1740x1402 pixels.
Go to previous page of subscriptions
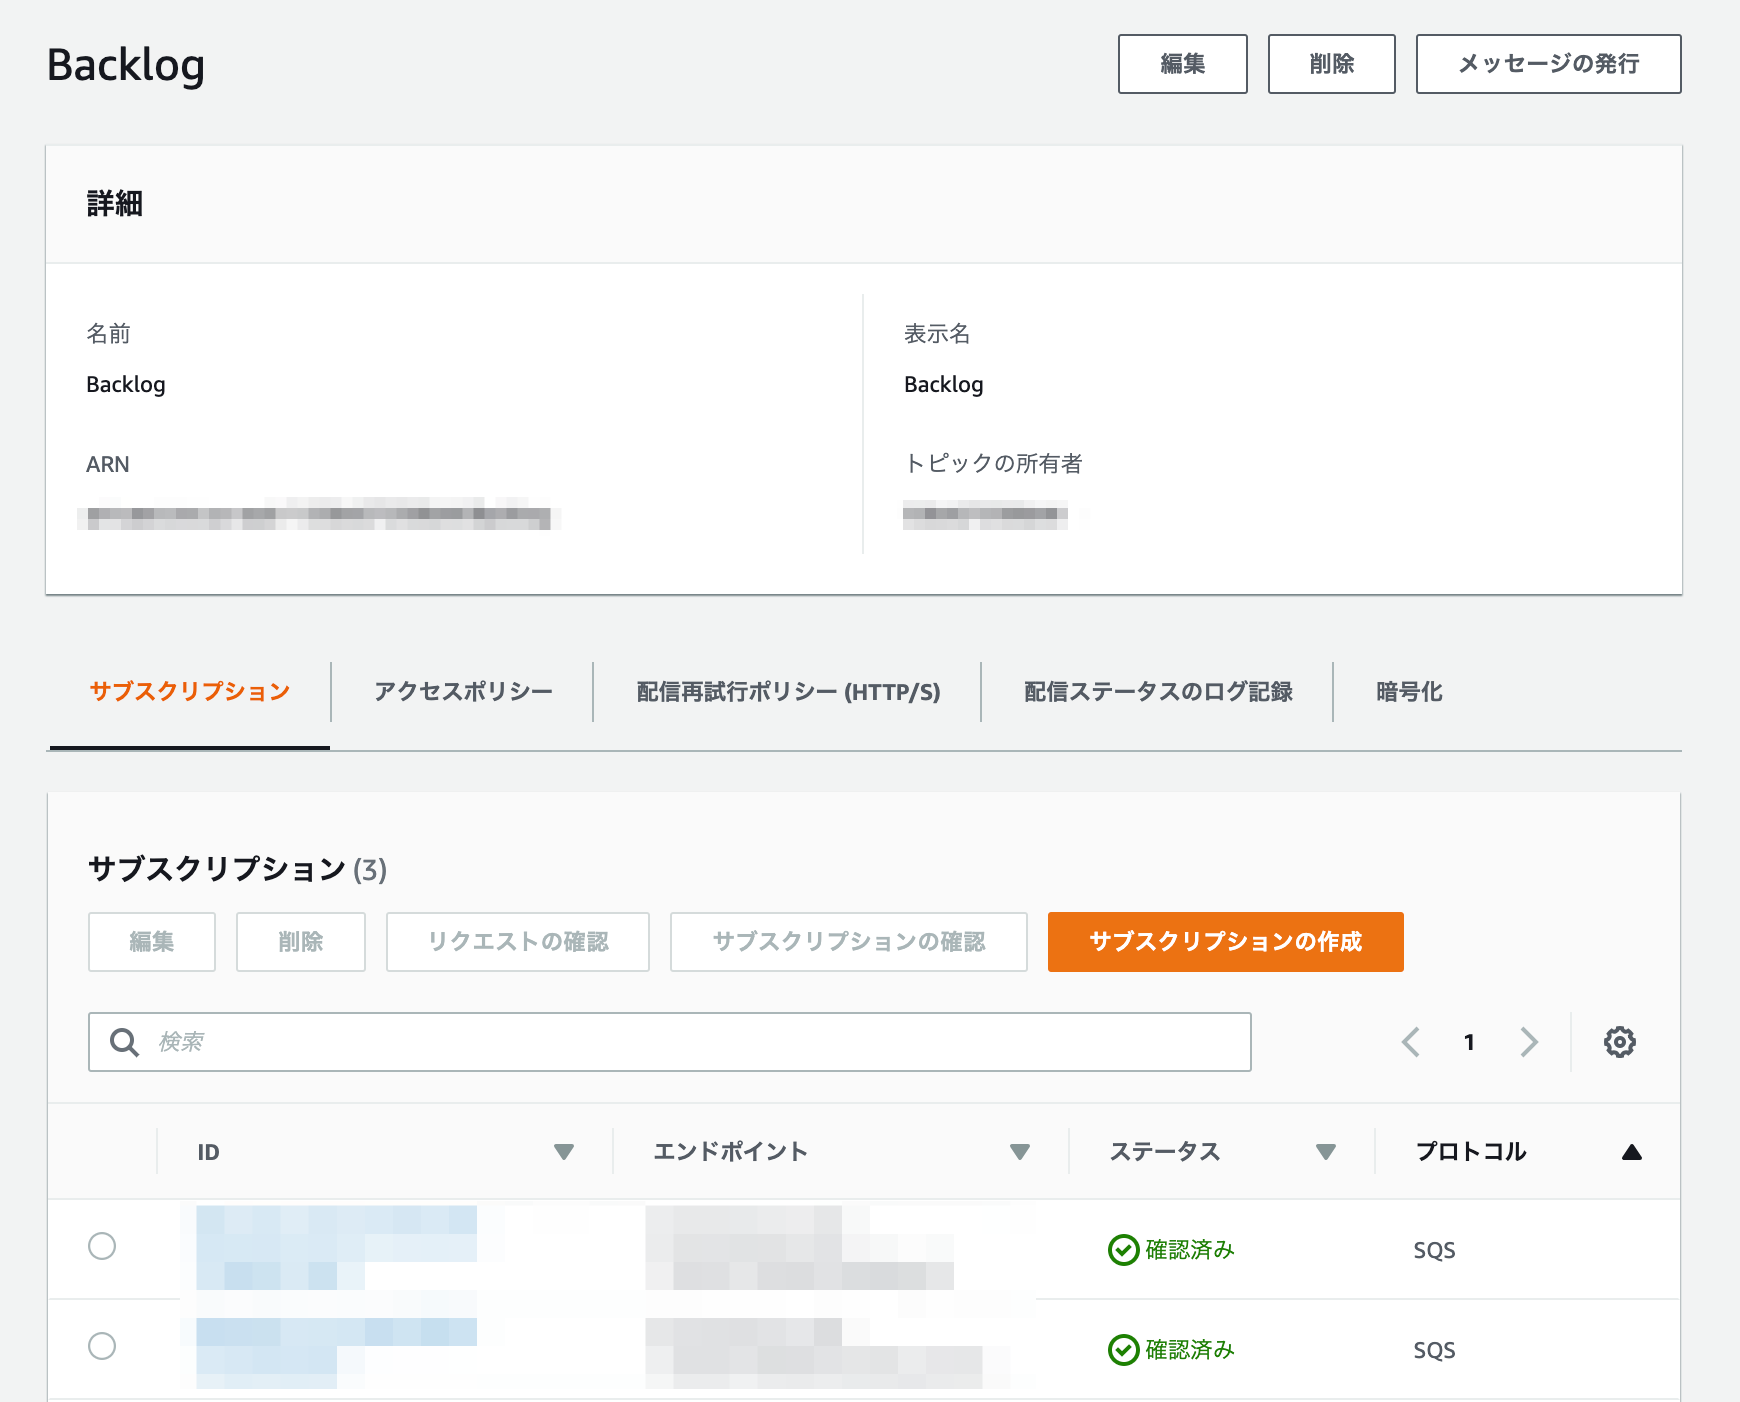point(1411,1042)
